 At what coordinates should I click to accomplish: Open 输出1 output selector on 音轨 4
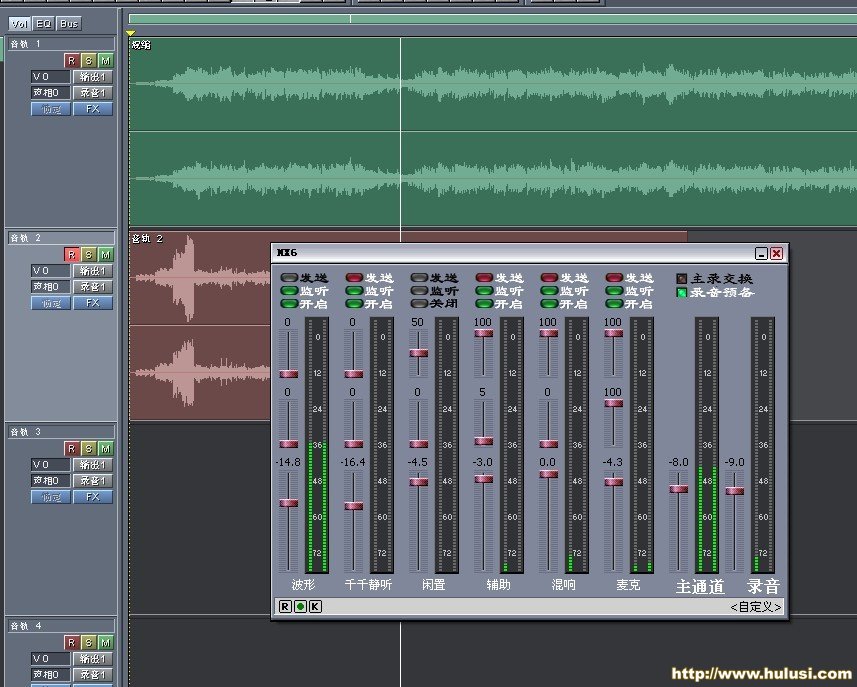[x=93, y=659]
